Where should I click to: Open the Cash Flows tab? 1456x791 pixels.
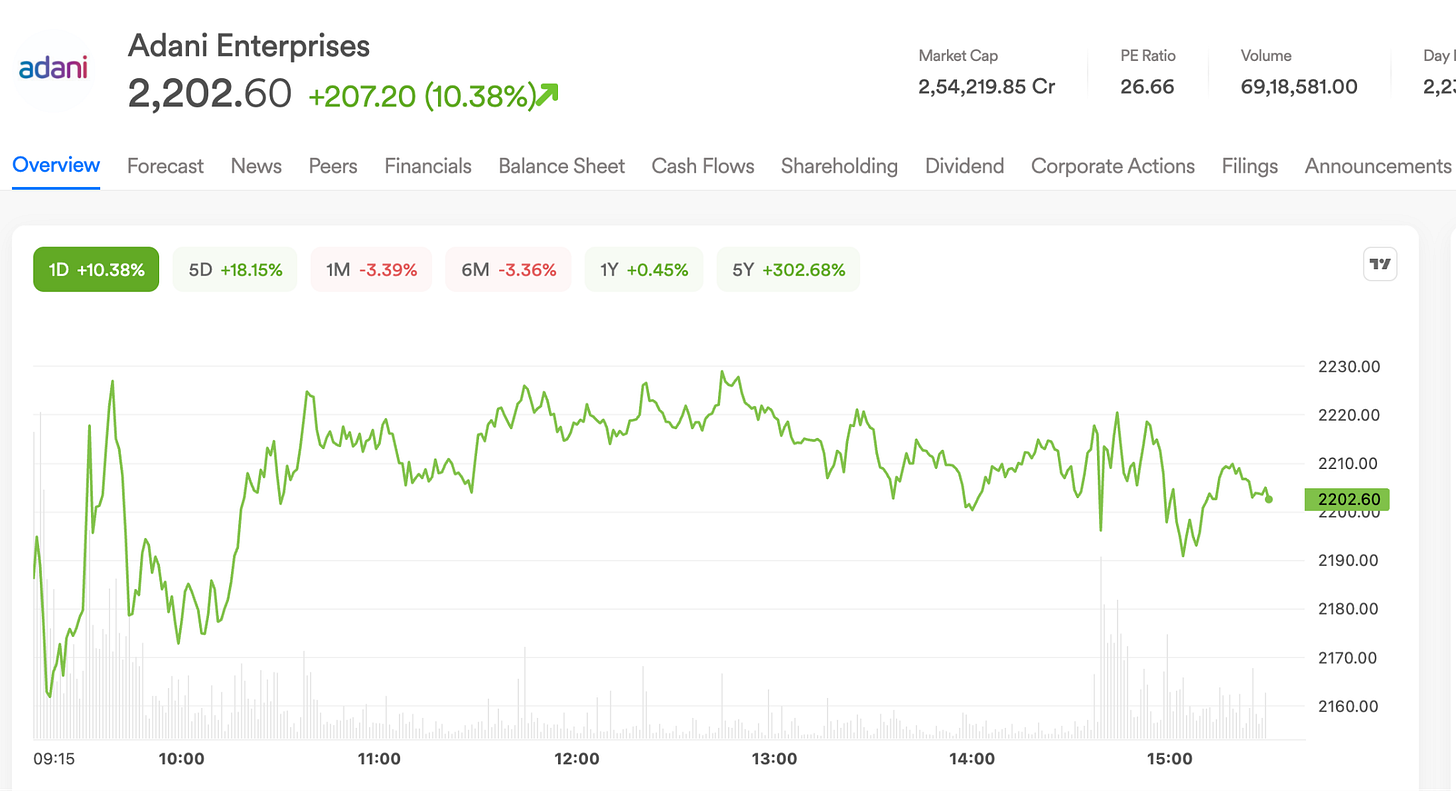(x=703, y=166)
